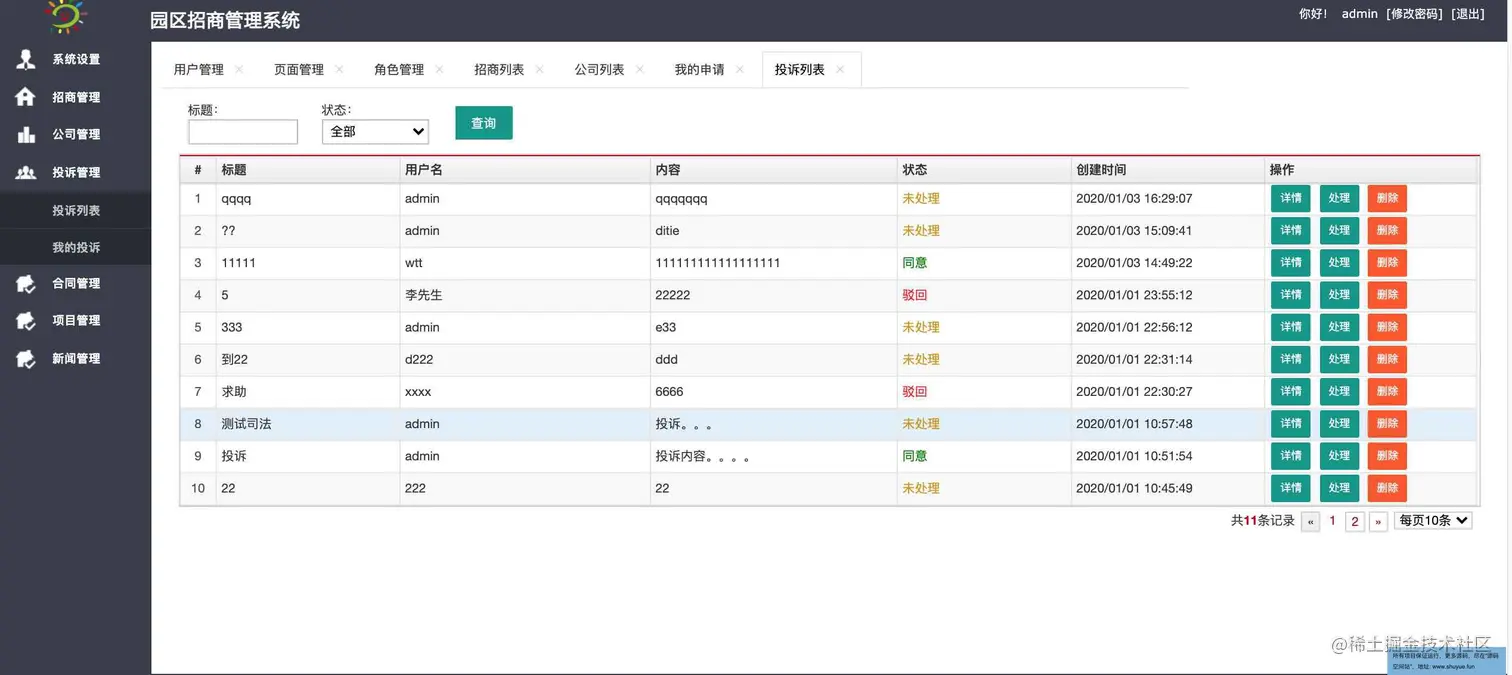Image resolution: width=1512 pixels, height=675 pixels.
Task: Click the next page » button
Action: [x=1378, y=521]
